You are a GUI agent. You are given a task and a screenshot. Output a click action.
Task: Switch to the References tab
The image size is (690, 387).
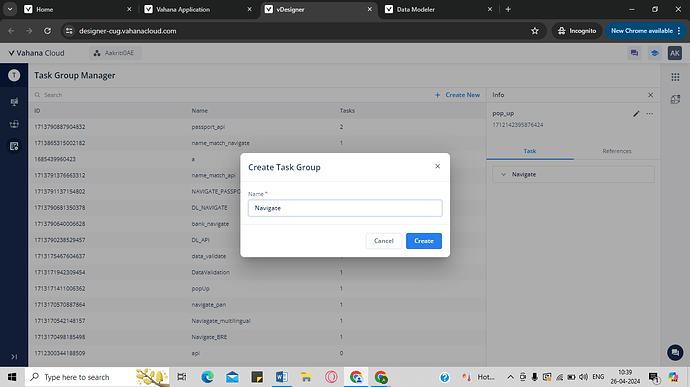click(617, 151)
